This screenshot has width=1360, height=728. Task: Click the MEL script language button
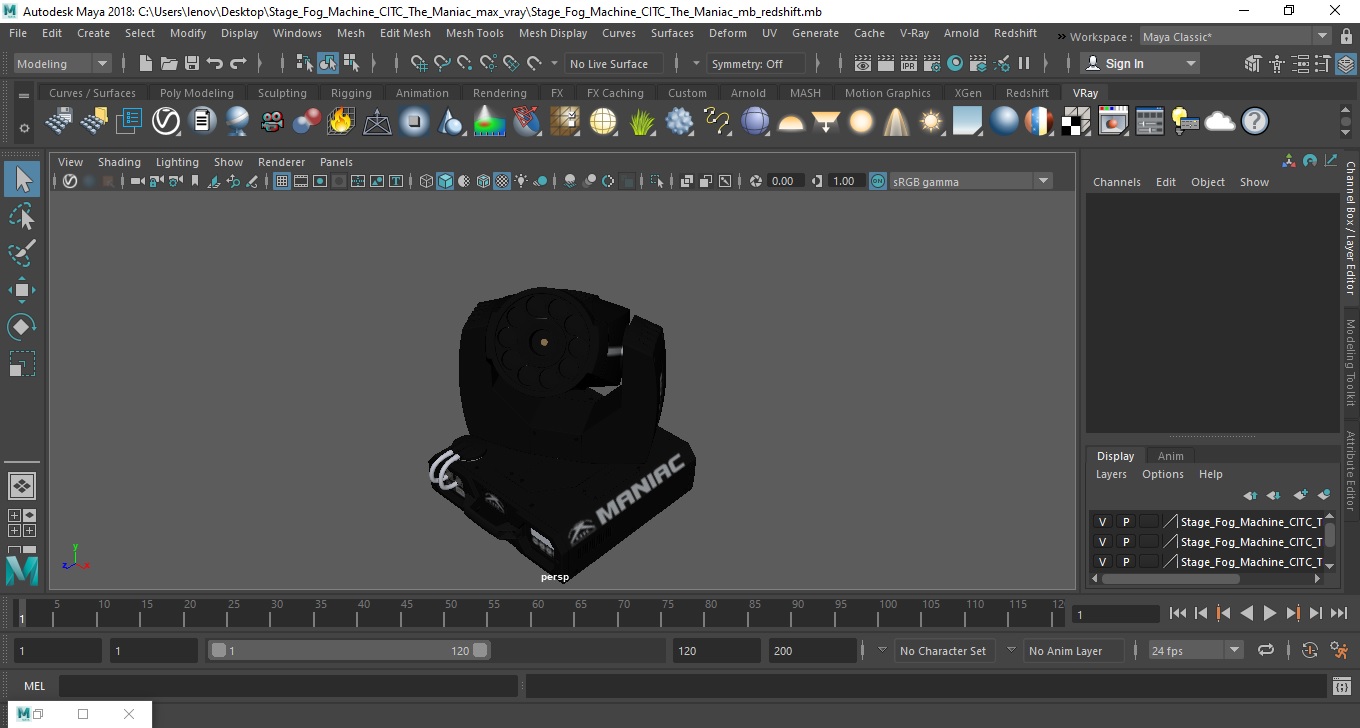pyautogui.click(x=34, y=686)
